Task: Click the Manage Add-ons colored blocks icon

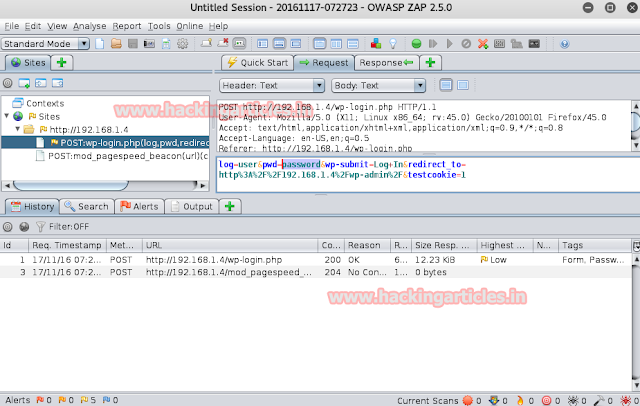Action: coord(376,44)
